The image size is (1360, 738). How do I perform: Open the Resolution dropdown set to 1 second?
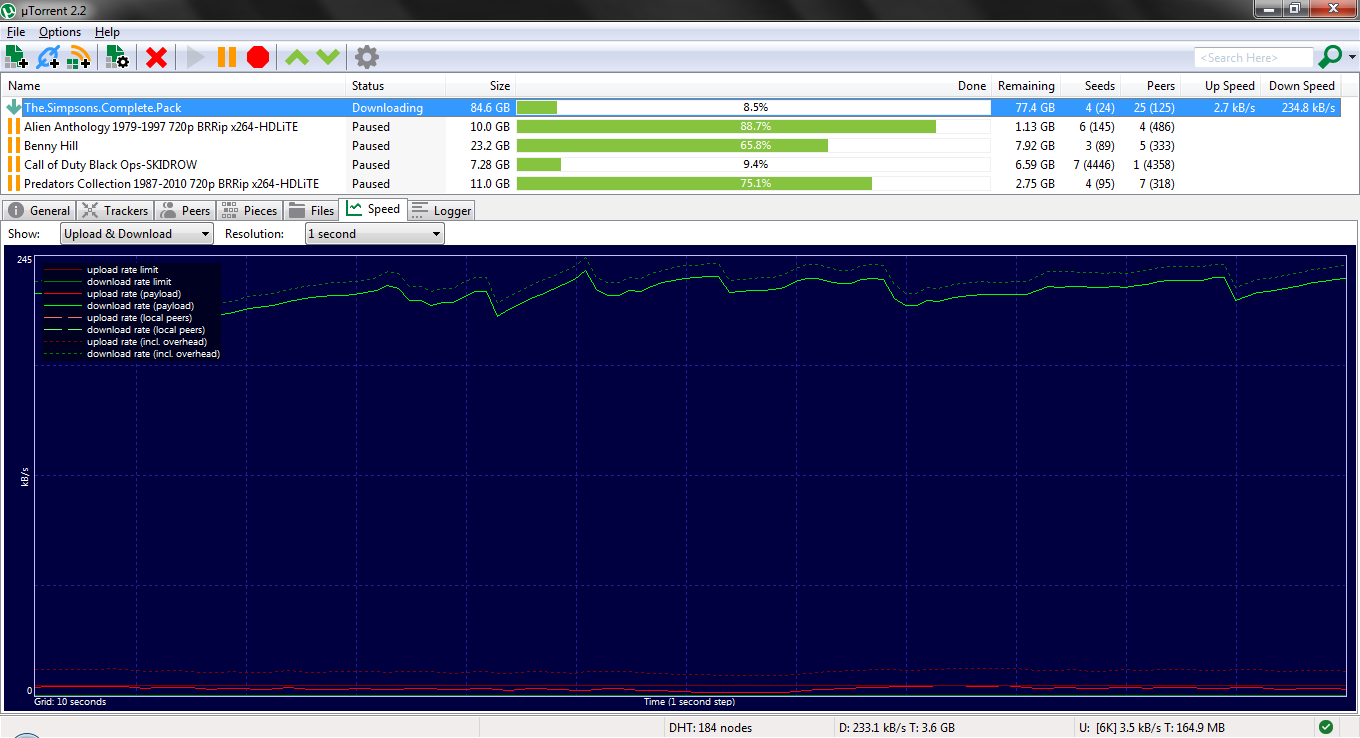(x=375, y=234)
